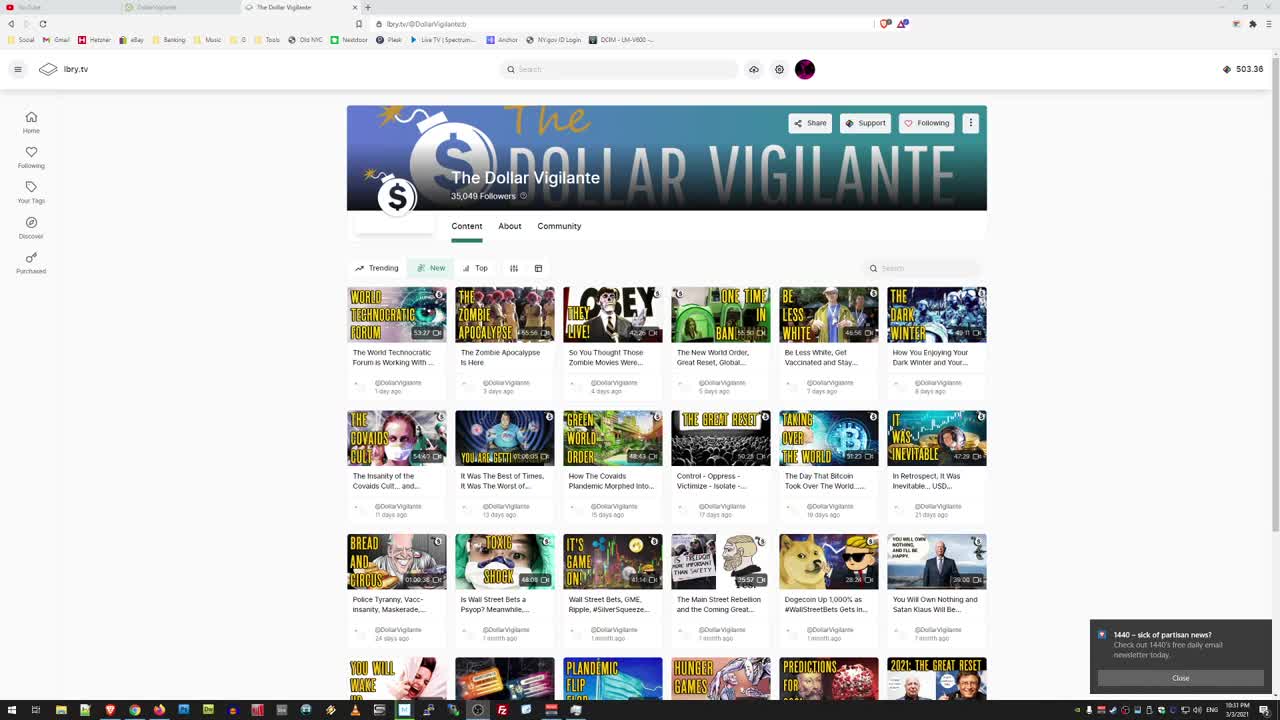Open Your Tags in the sidebar
This screenshot has width=1280, height=720.
coord(31,192)
